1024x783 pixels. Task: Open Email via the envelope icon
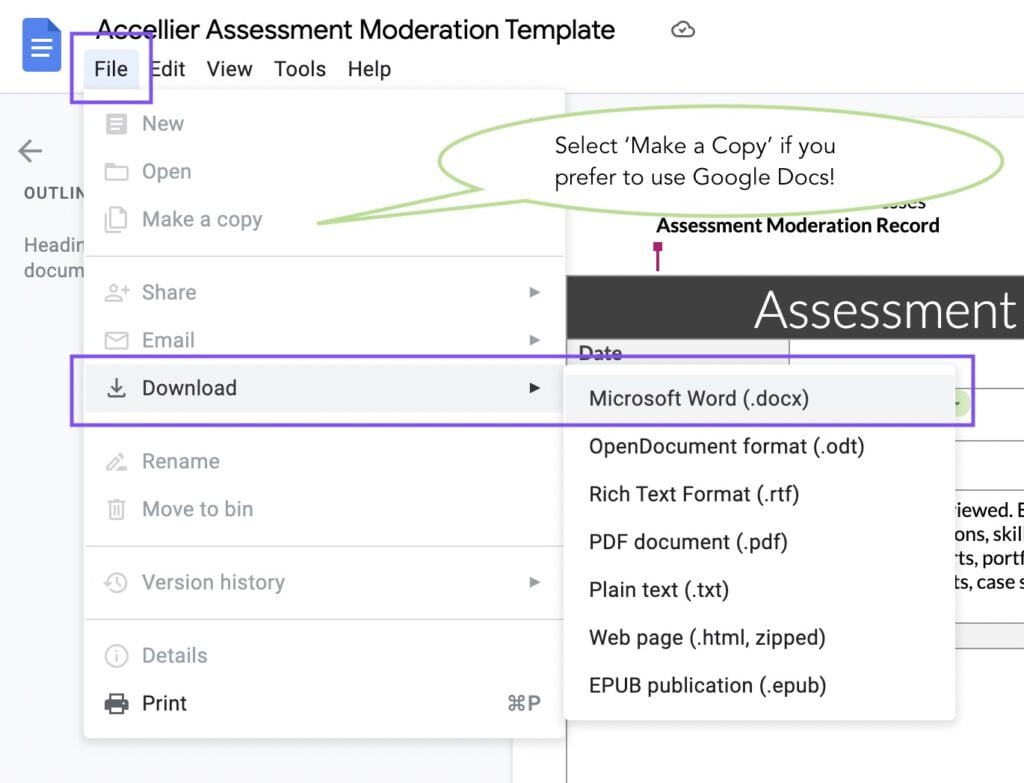point(117,340)
